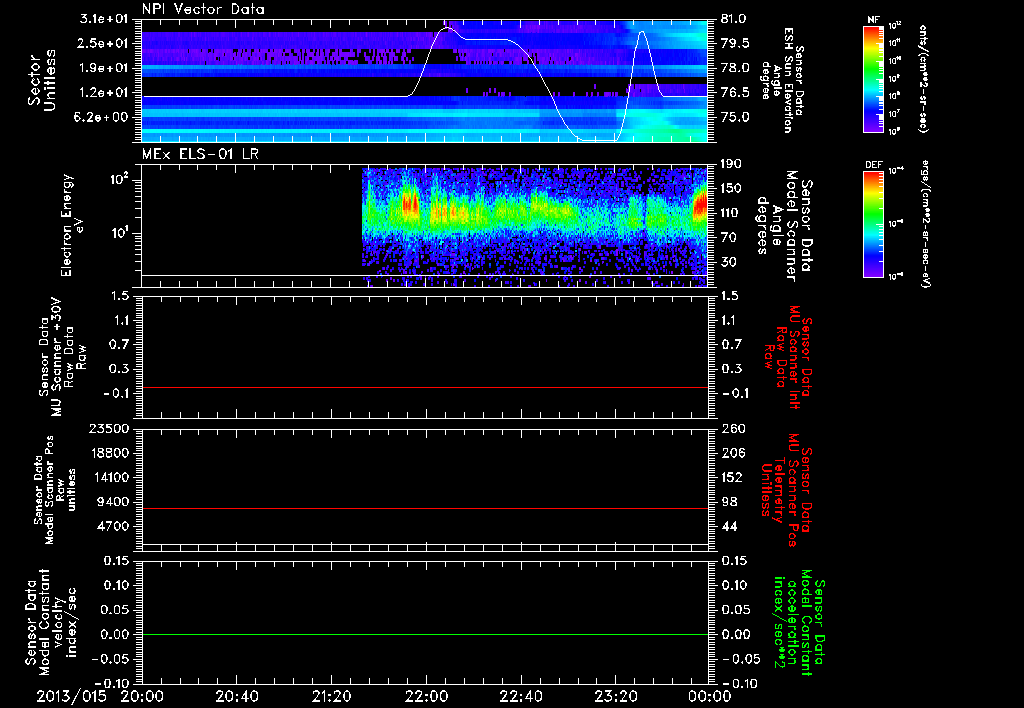The image size is (1024, 708).
Task: Click the 81.0 elevation angle tick label
Action: tap(735, 19)
